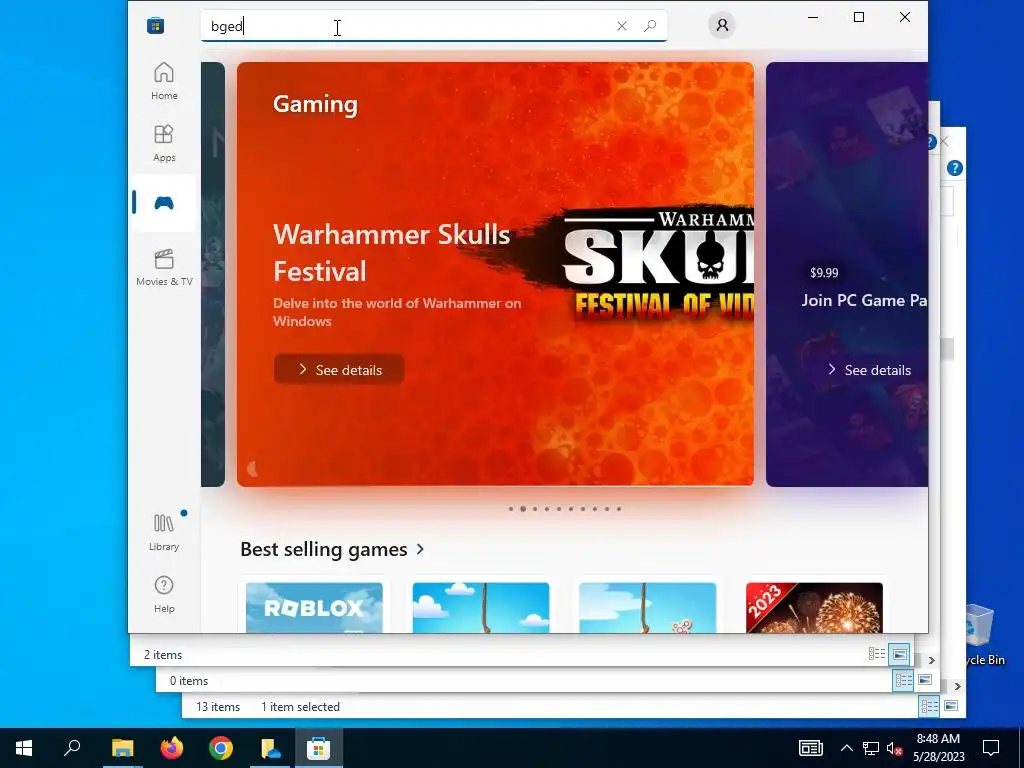Switch to details view in 13 items window
Viewport: 1024px width, 768px height.
[929, 706]
